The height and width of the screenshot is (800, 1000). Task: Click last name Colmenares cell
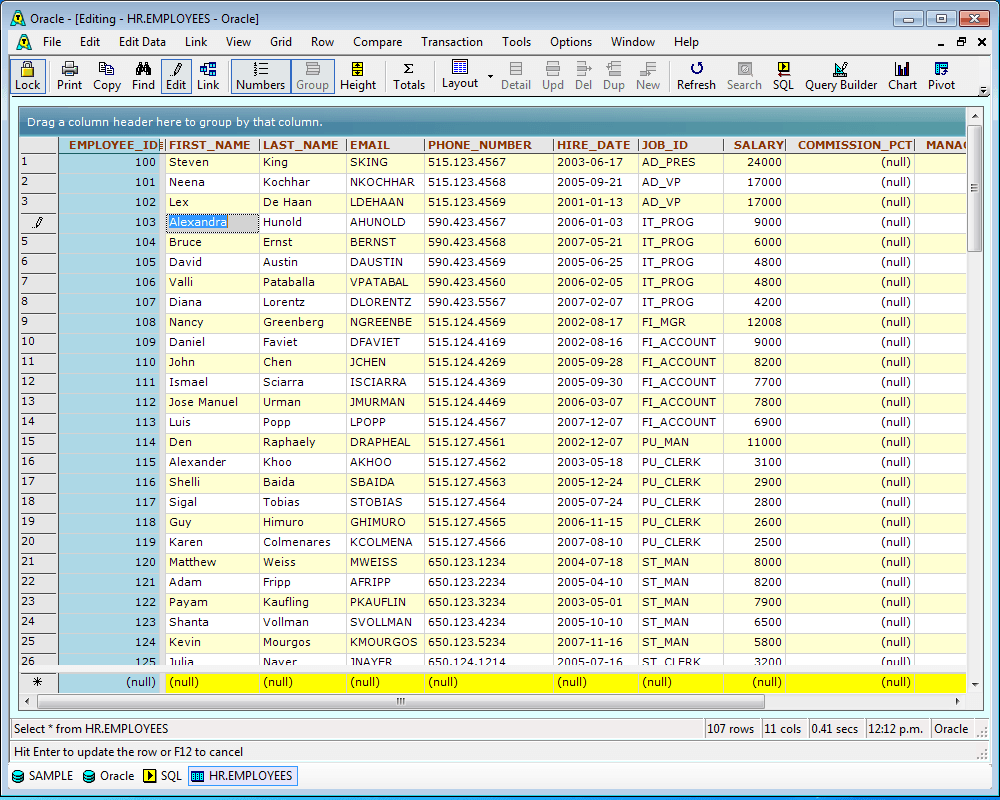click(x=303, y=543)
